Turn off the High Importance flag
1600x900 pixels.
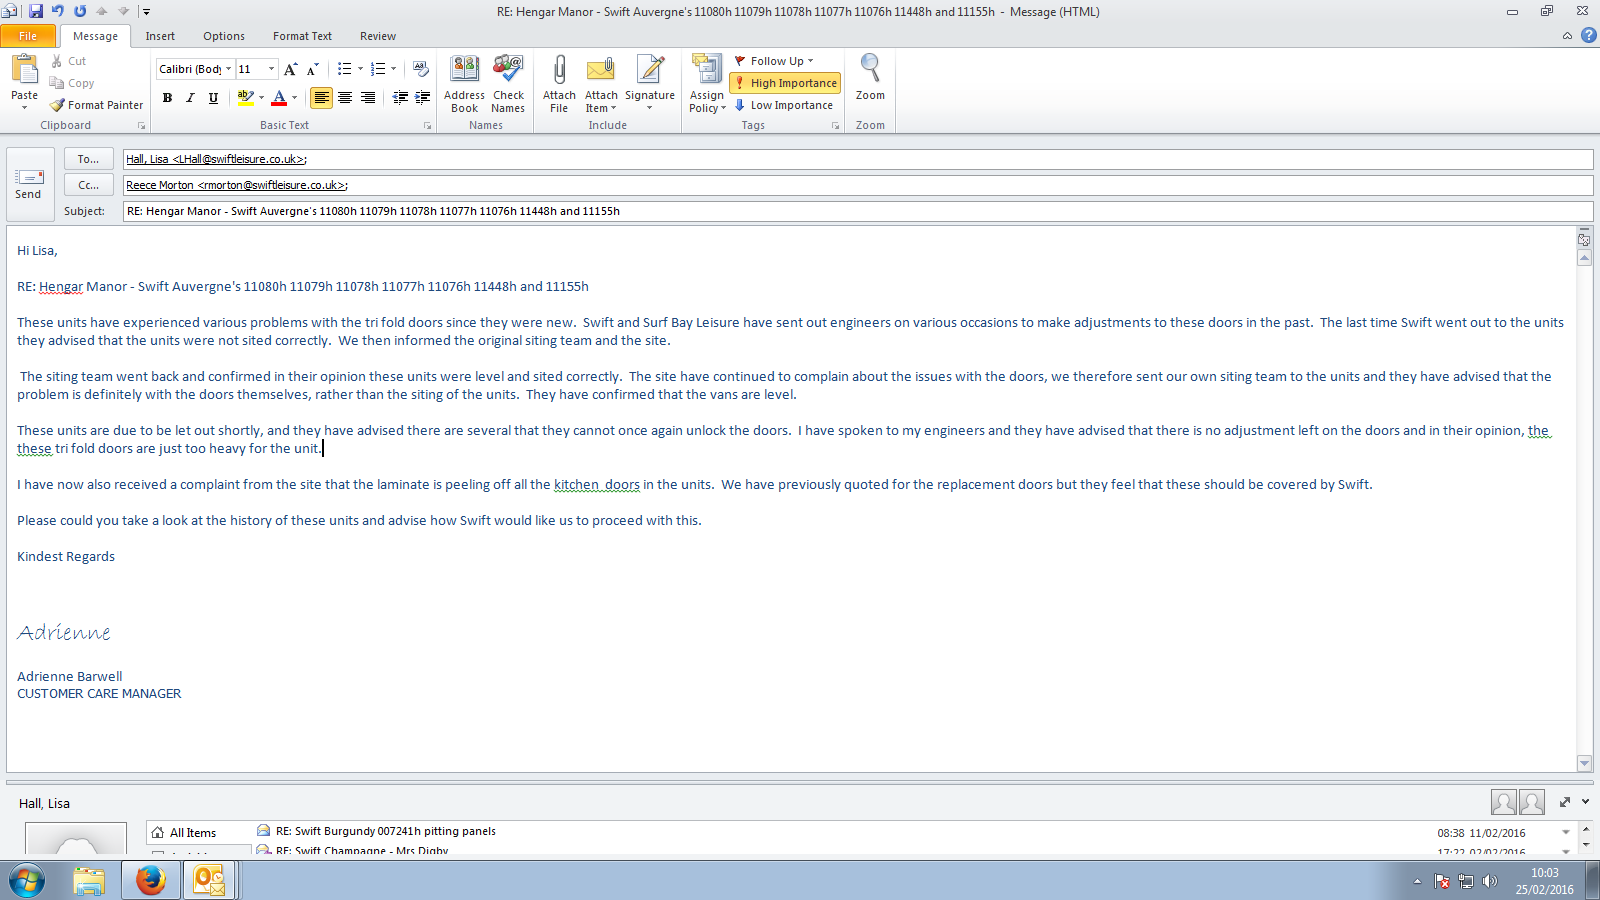tap(785, 83)
